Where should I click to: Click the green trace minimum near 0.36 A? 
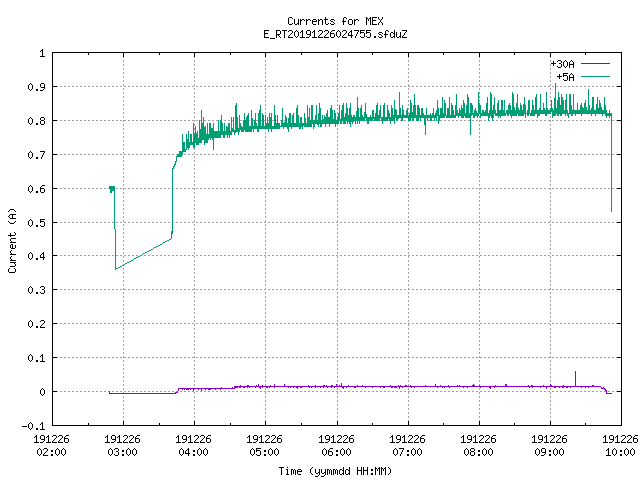tap(116, 269)
